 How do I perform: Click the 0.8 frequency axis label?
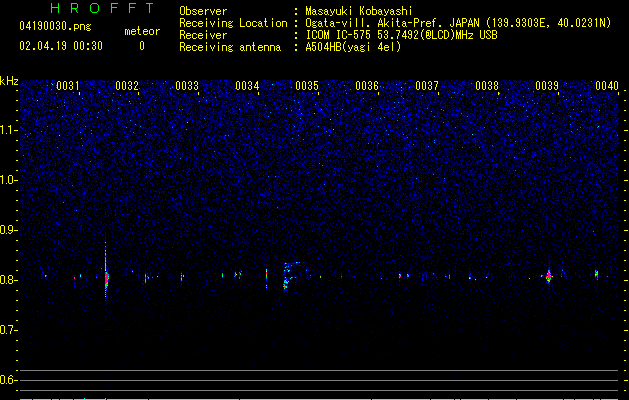[x=9, y=280]
